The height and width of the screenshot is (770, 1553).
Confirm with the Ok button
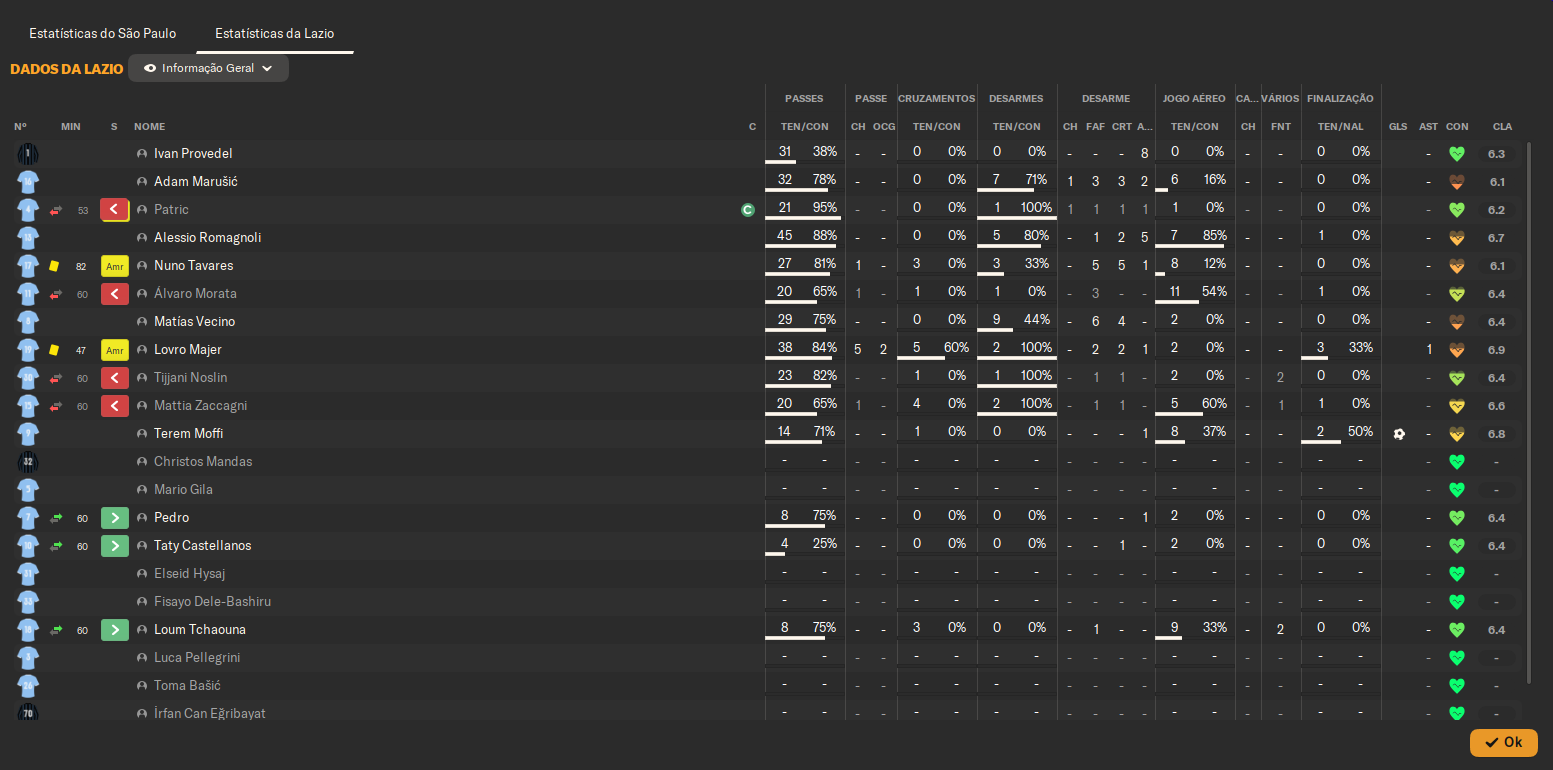[1503, 743]
